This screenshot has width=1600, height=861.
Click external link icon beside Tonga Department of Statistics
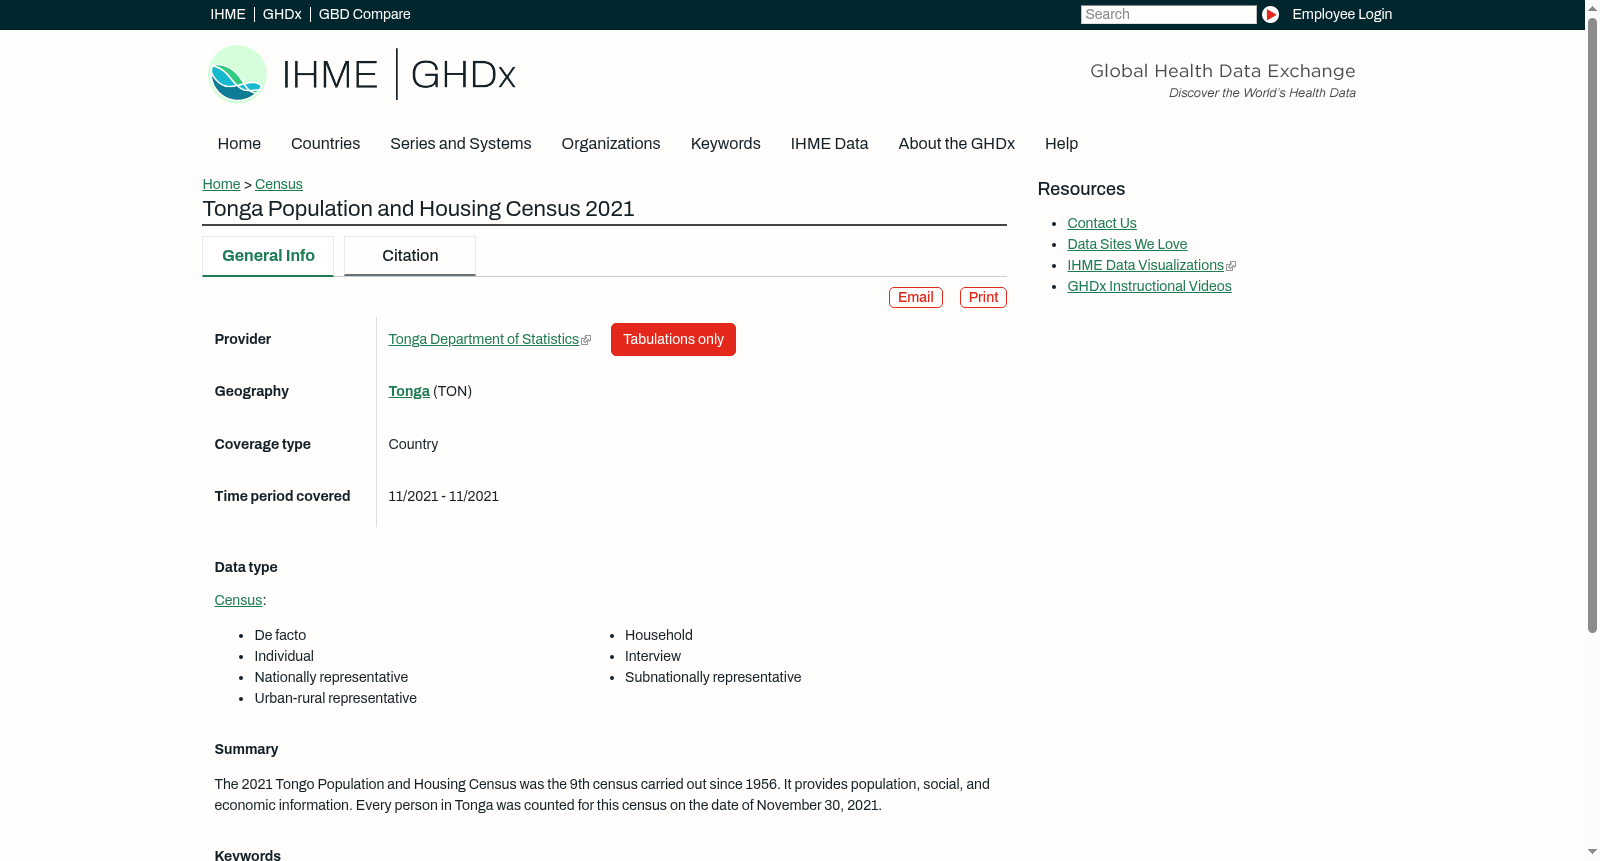(x=586, y=340)
